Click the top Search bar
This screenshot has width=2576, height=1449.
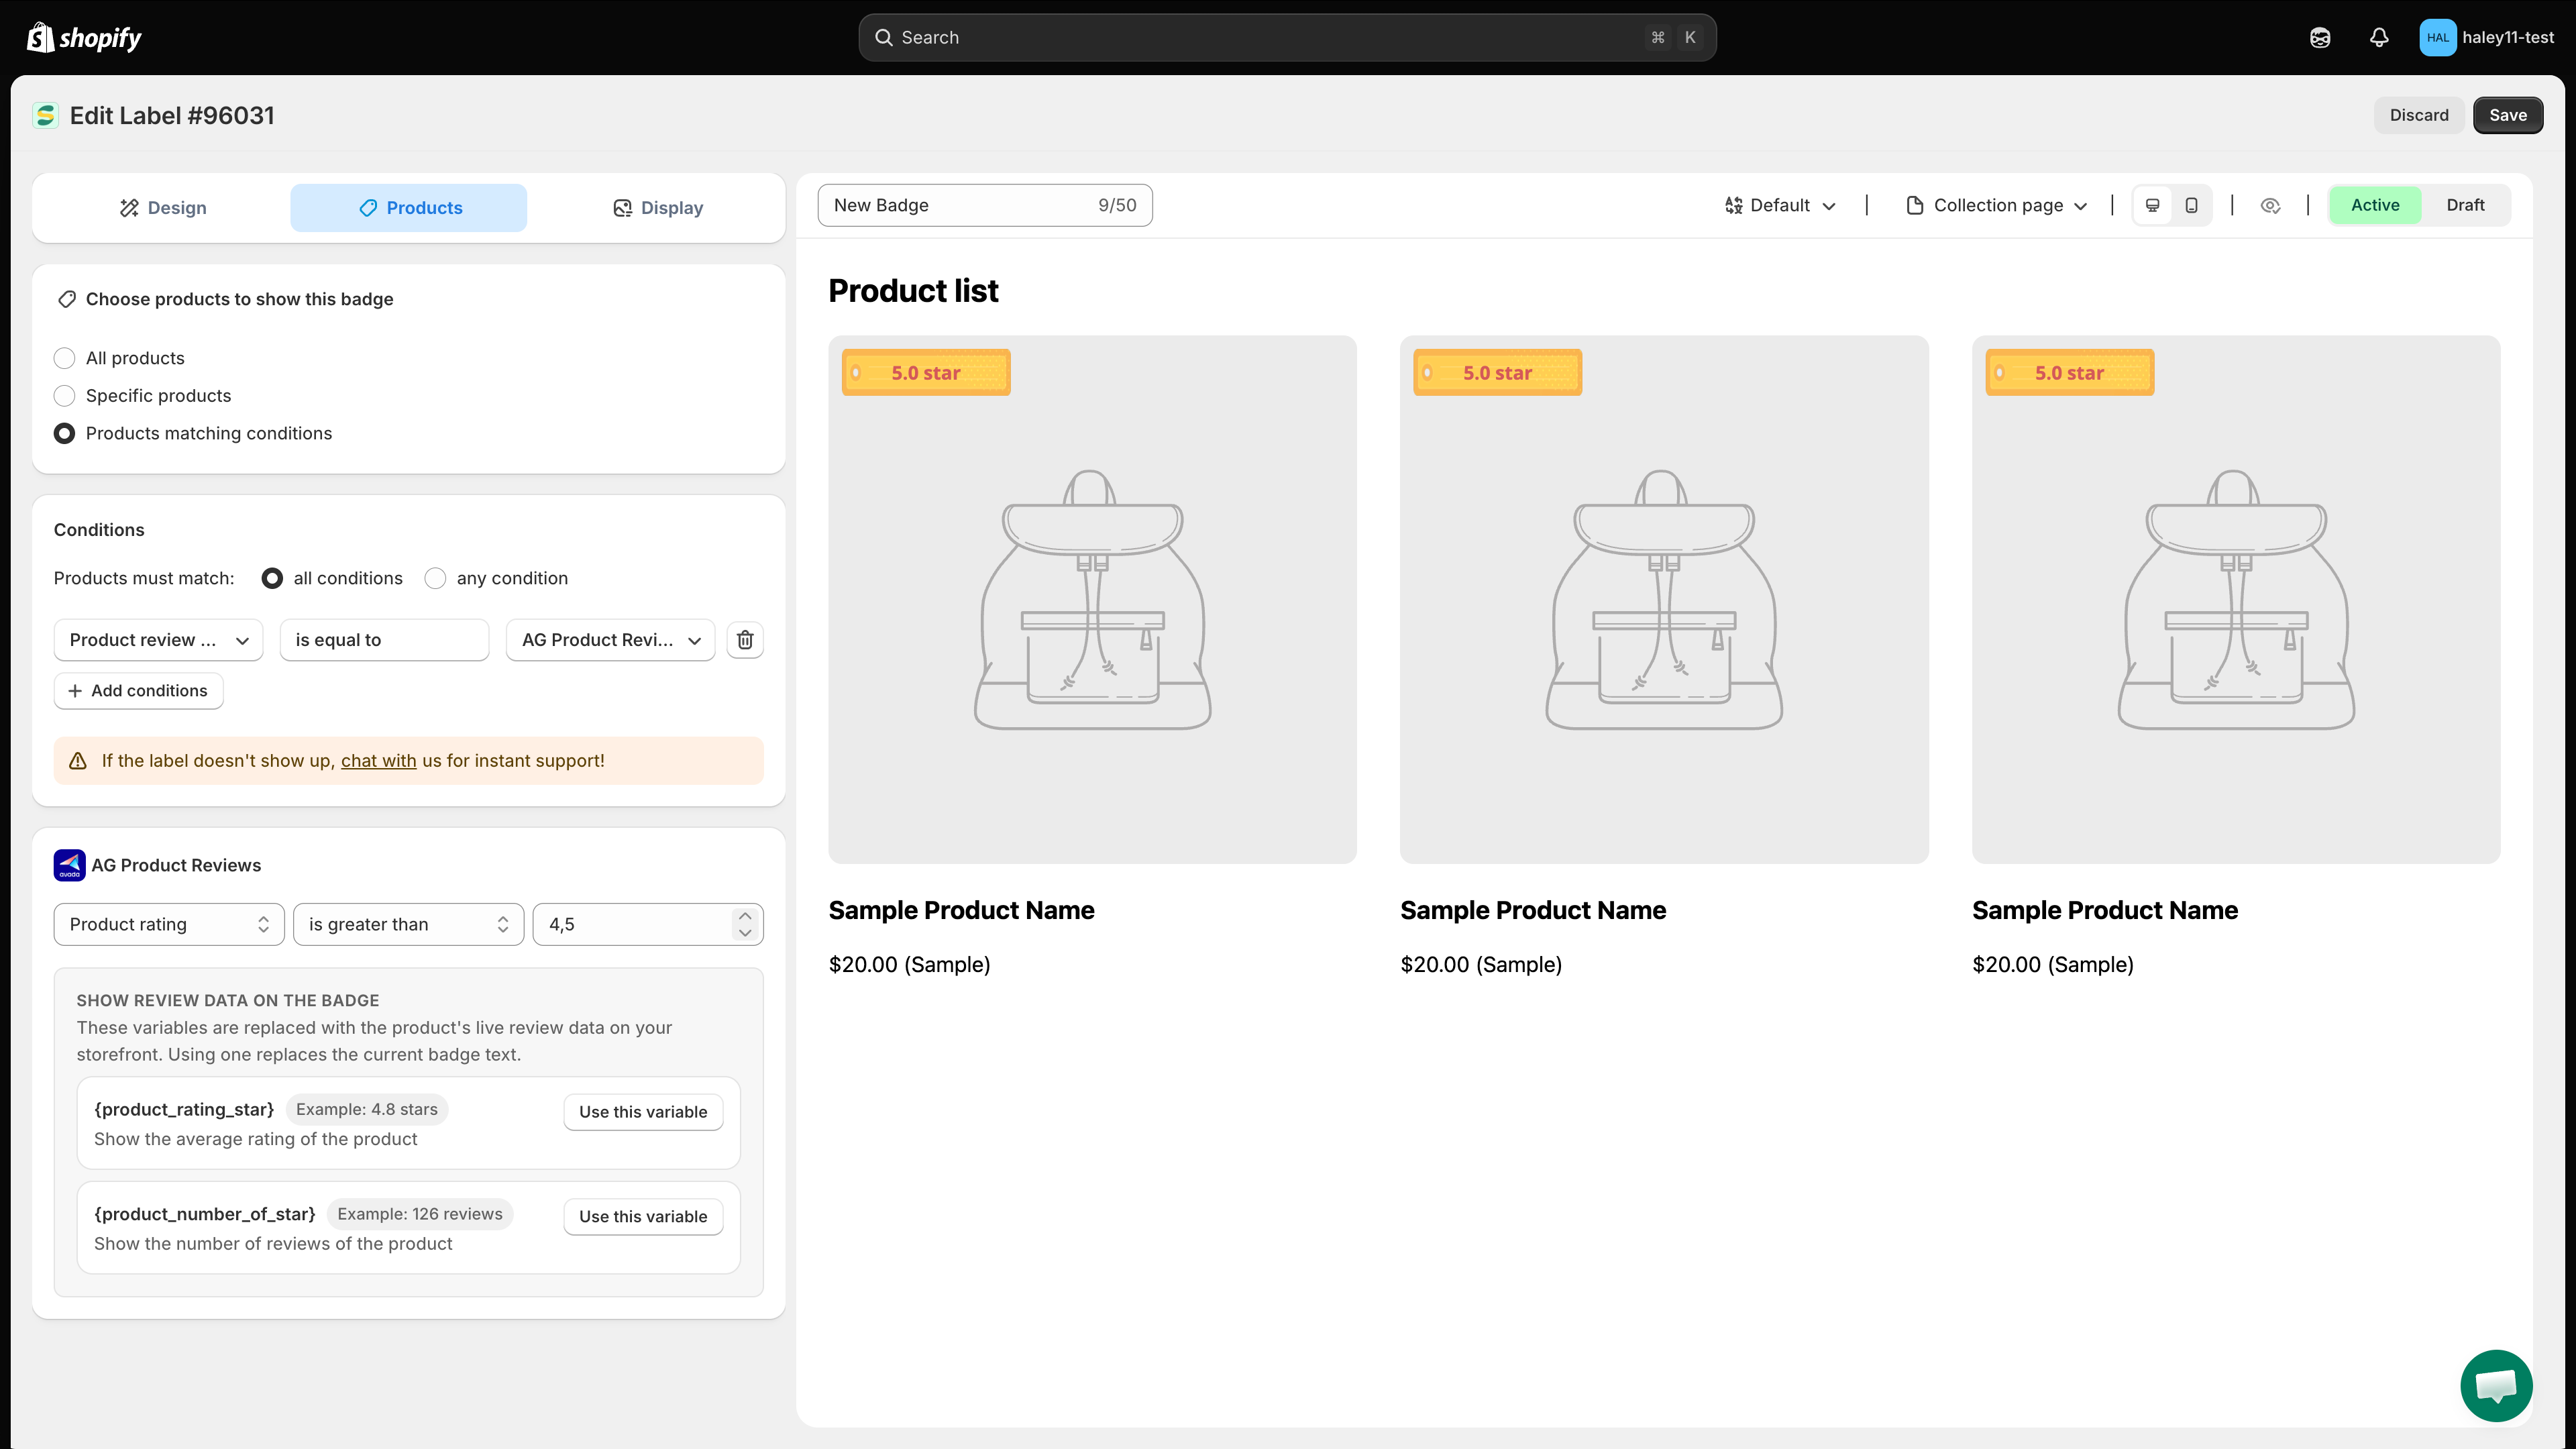(x=1287, y=38)
